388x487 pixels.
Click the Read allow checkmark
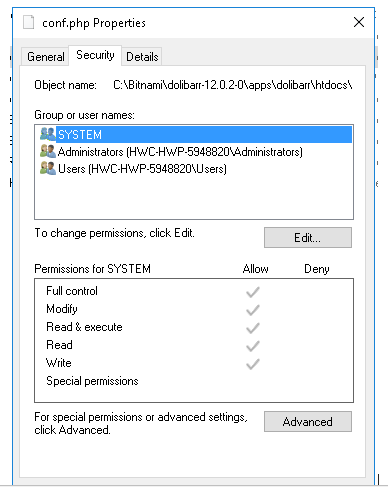pos(253,346)
